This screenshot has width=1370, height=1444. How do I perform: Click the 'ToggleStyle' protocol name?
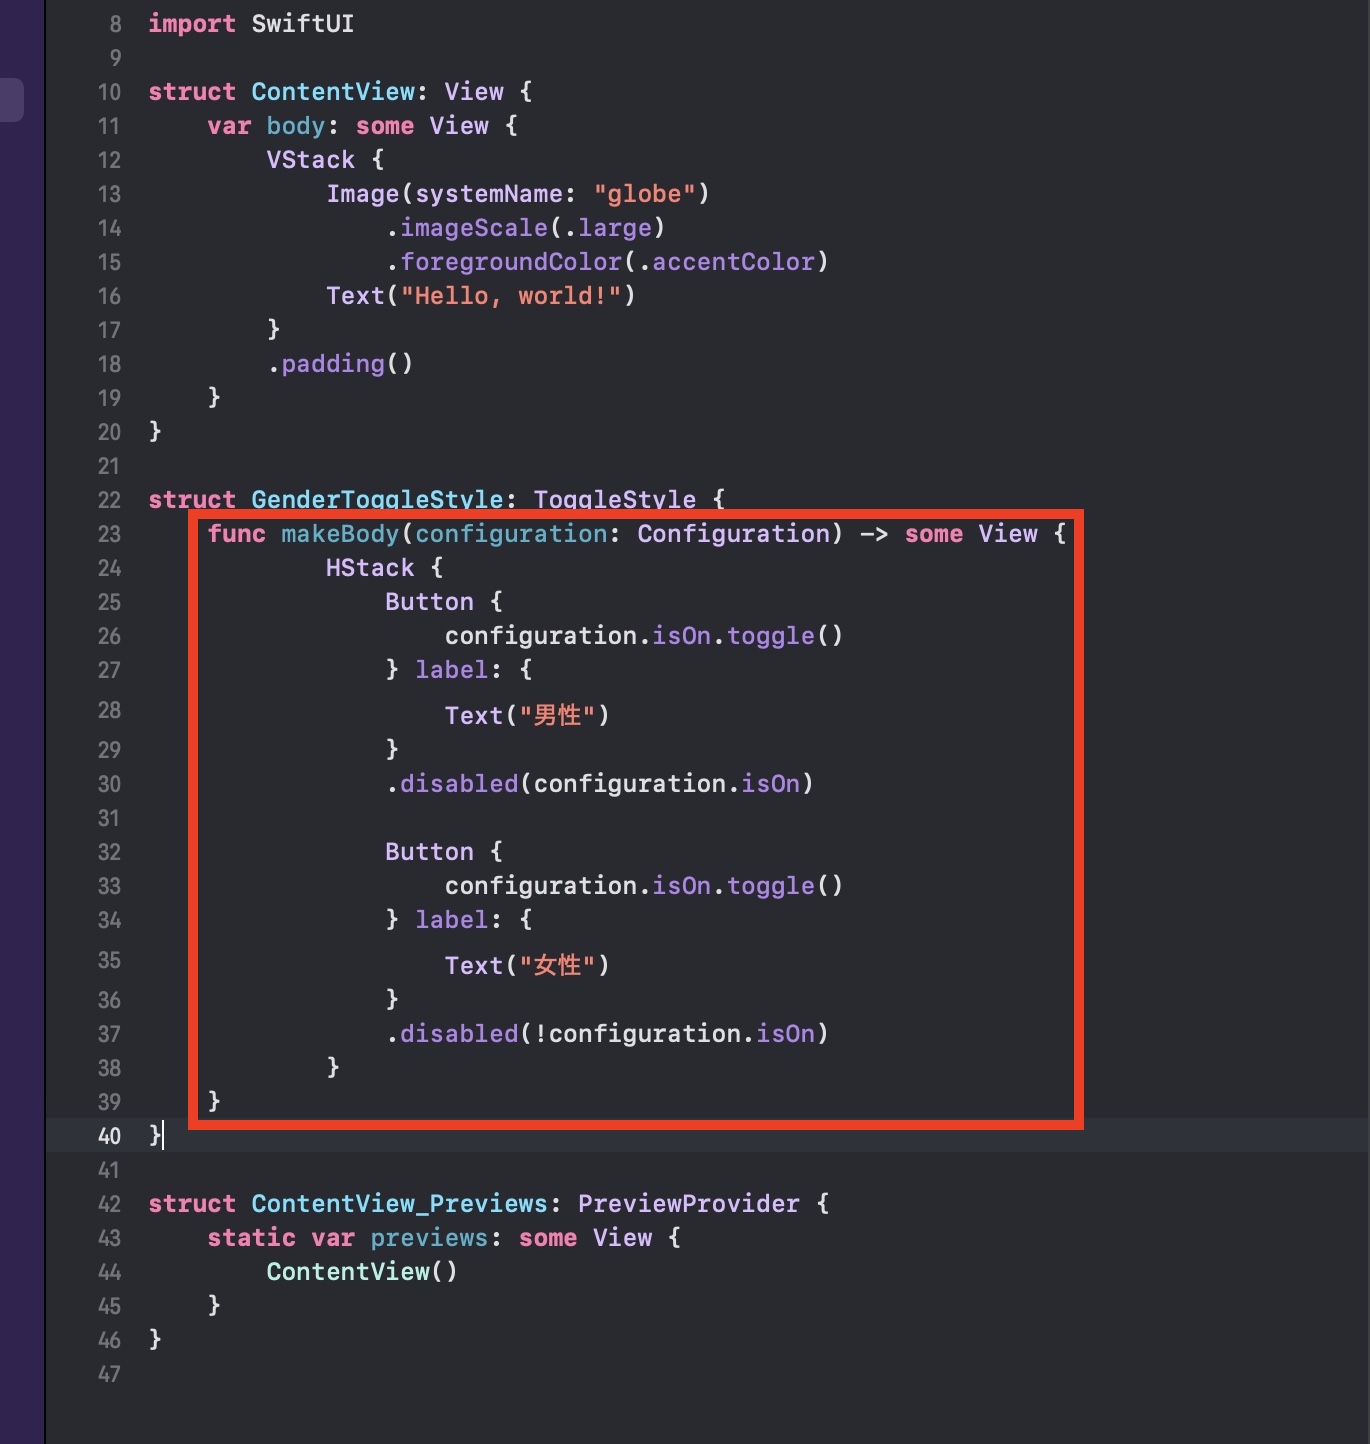pyautogui.click(x=615, y=500)
